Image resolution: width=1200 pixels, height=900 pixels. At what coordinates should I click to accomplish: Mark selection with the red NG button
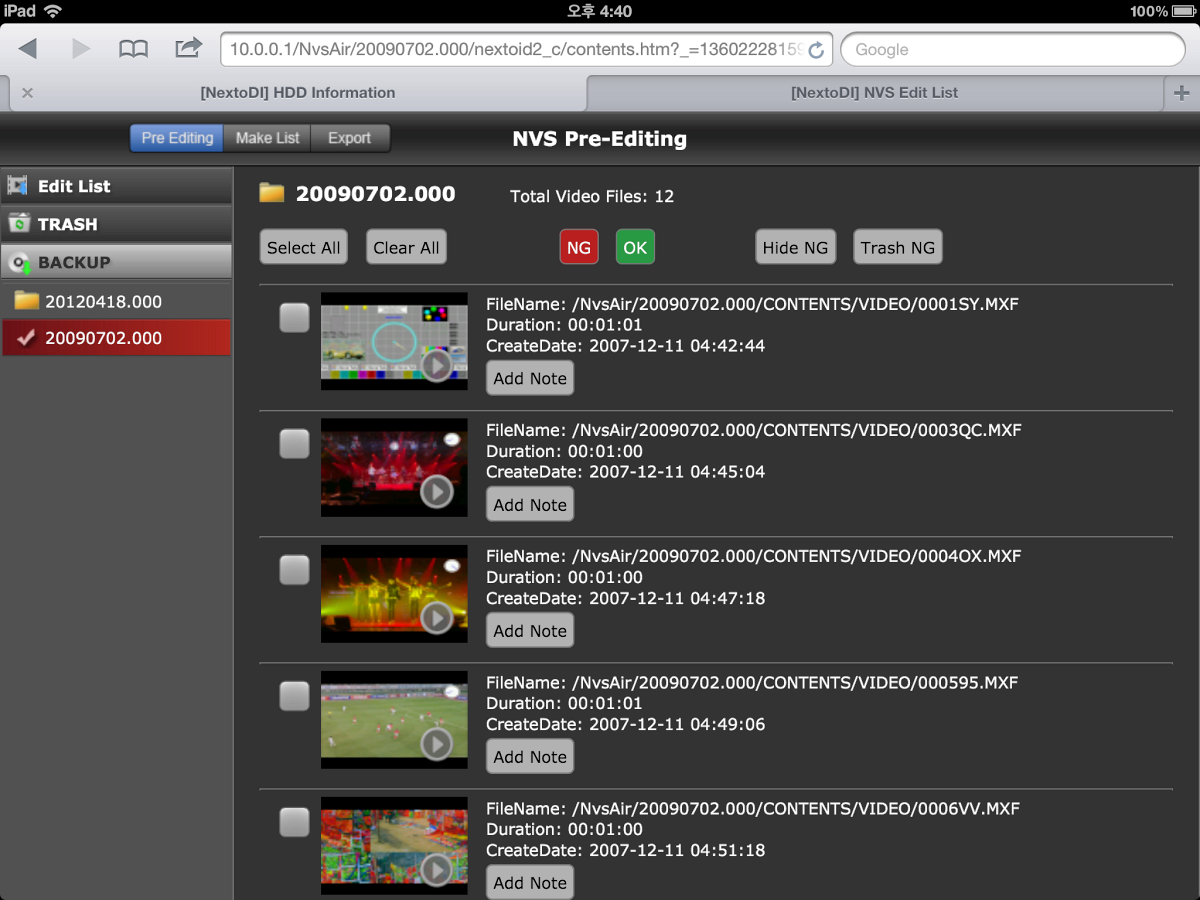(x=579, y=248)
